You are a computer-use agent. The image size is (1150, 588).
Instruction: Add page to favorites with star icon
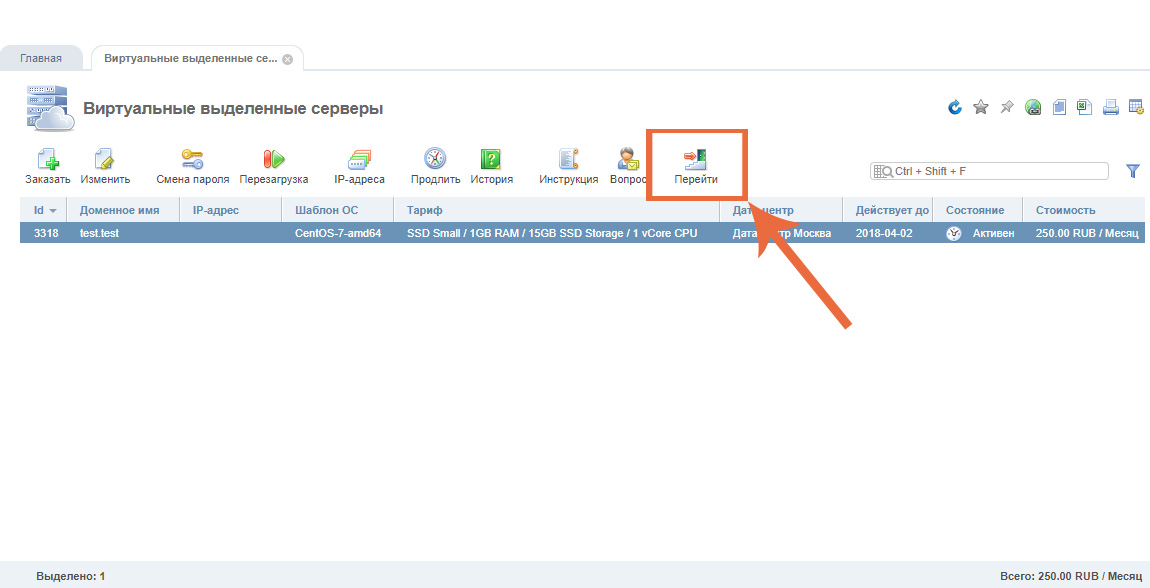click(x=981, y=108)
